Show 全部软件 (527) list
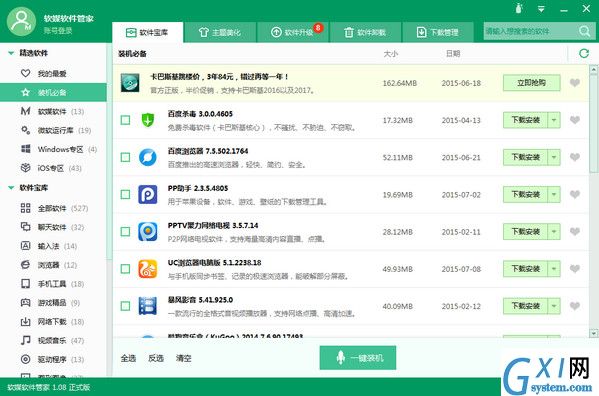The width and height of the screenshot is (599, 396). pos(54,208)
